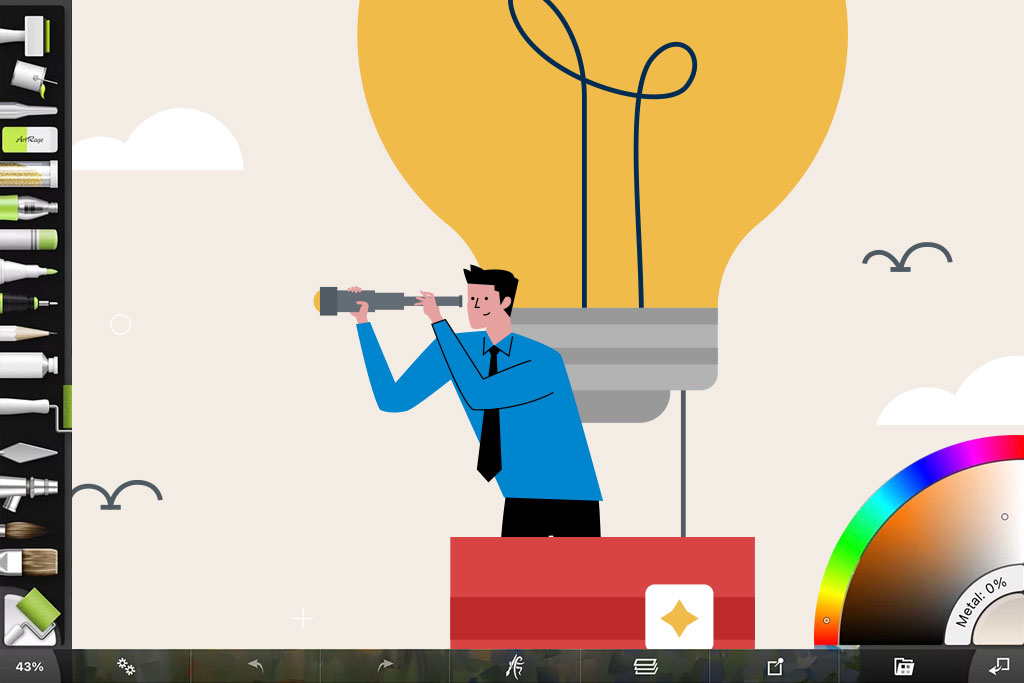This screenshot has height=683, width=1024.
Task: Open the export share icon
Action: 775,667
